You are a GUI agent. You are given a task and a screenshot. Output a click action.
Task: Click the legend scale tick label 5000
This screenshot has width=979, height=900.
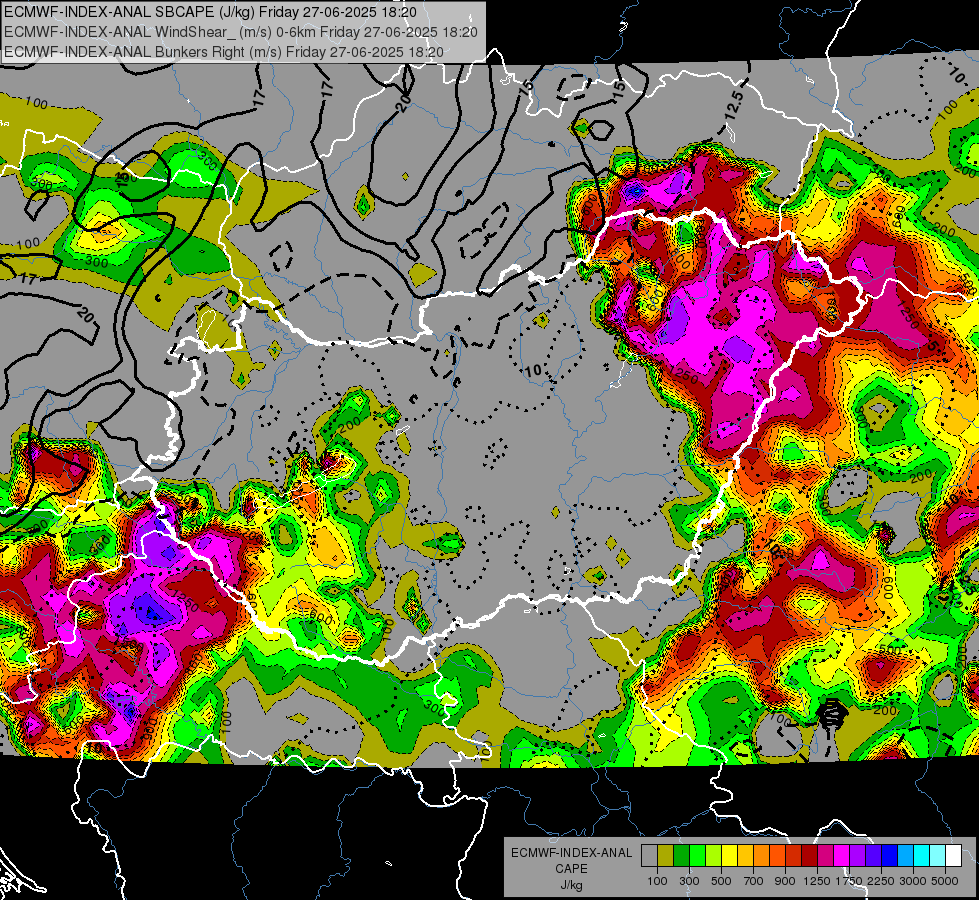pyautogui.click(x=945, y=881)
